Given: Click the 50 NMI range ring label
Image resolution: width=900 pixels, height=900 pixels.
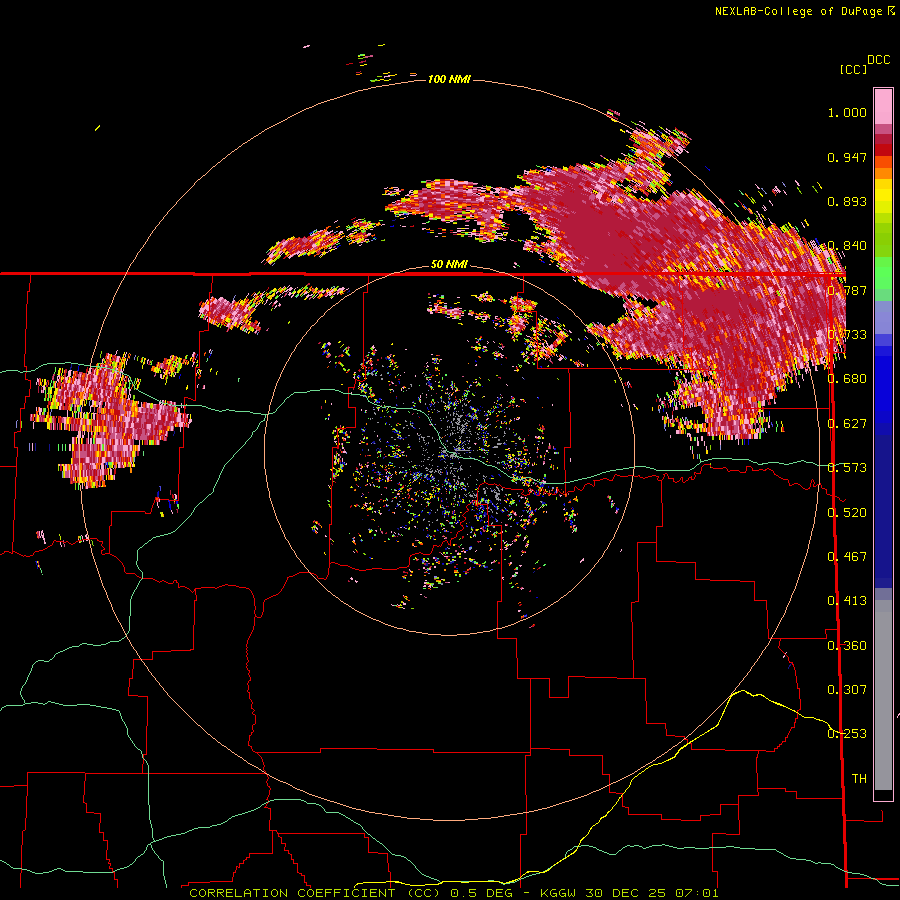Looking at the screenshot, I should click(449, 264).
